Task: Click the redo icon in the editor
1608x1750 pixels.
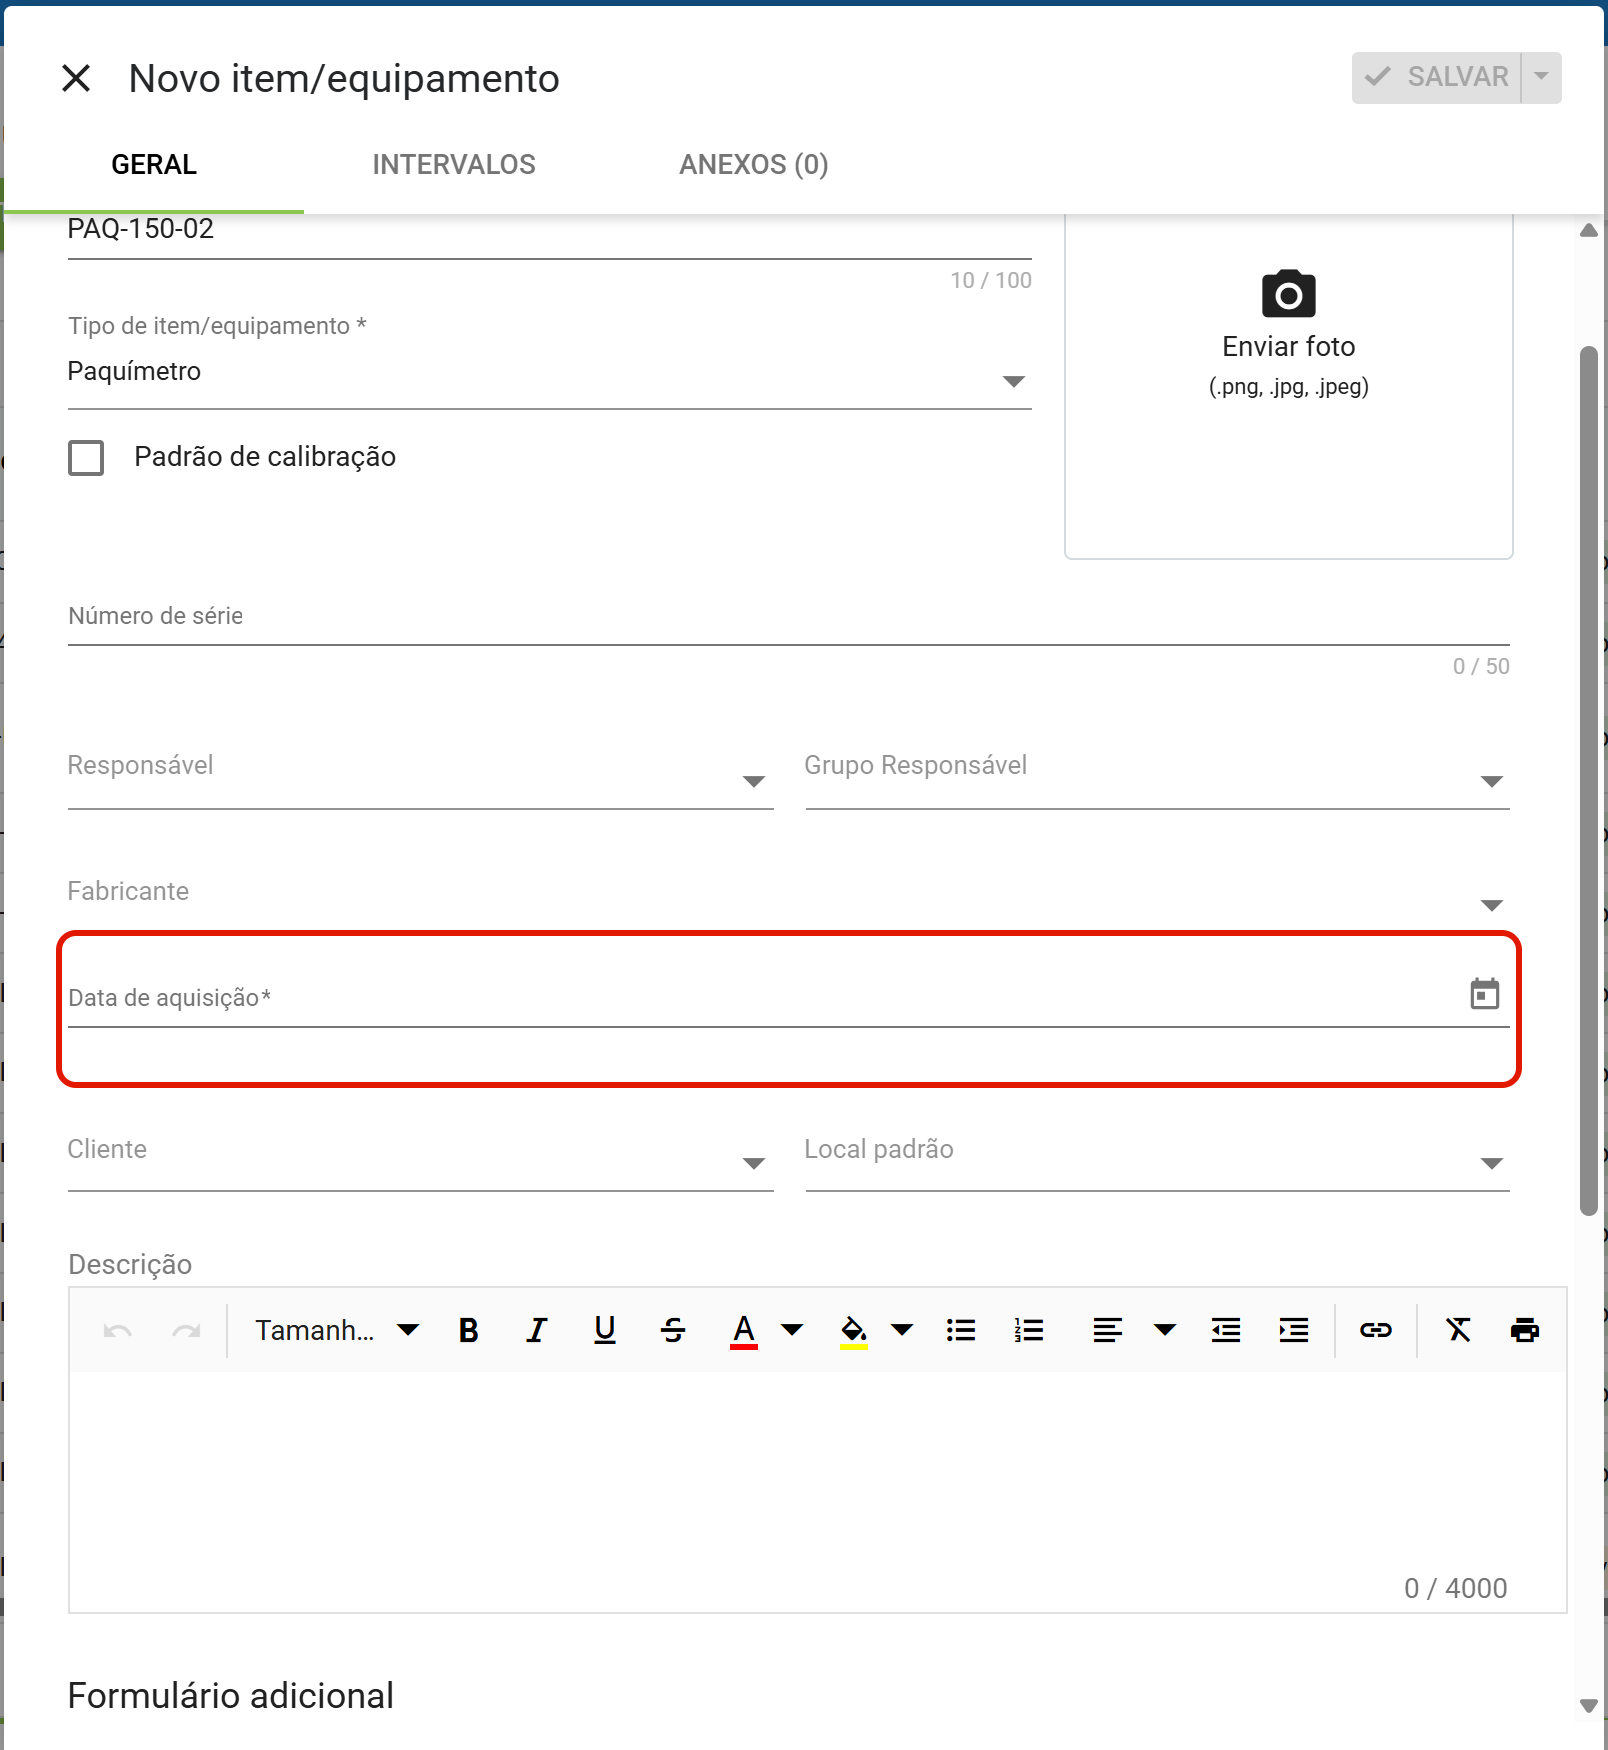Action: pyautogui.click(x=186, y=1330)
